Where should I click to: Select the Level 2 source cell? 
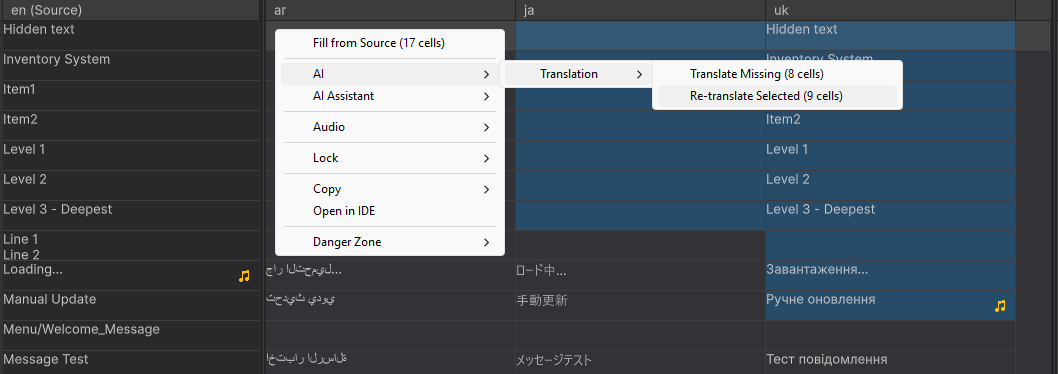(x=130, y=185)
